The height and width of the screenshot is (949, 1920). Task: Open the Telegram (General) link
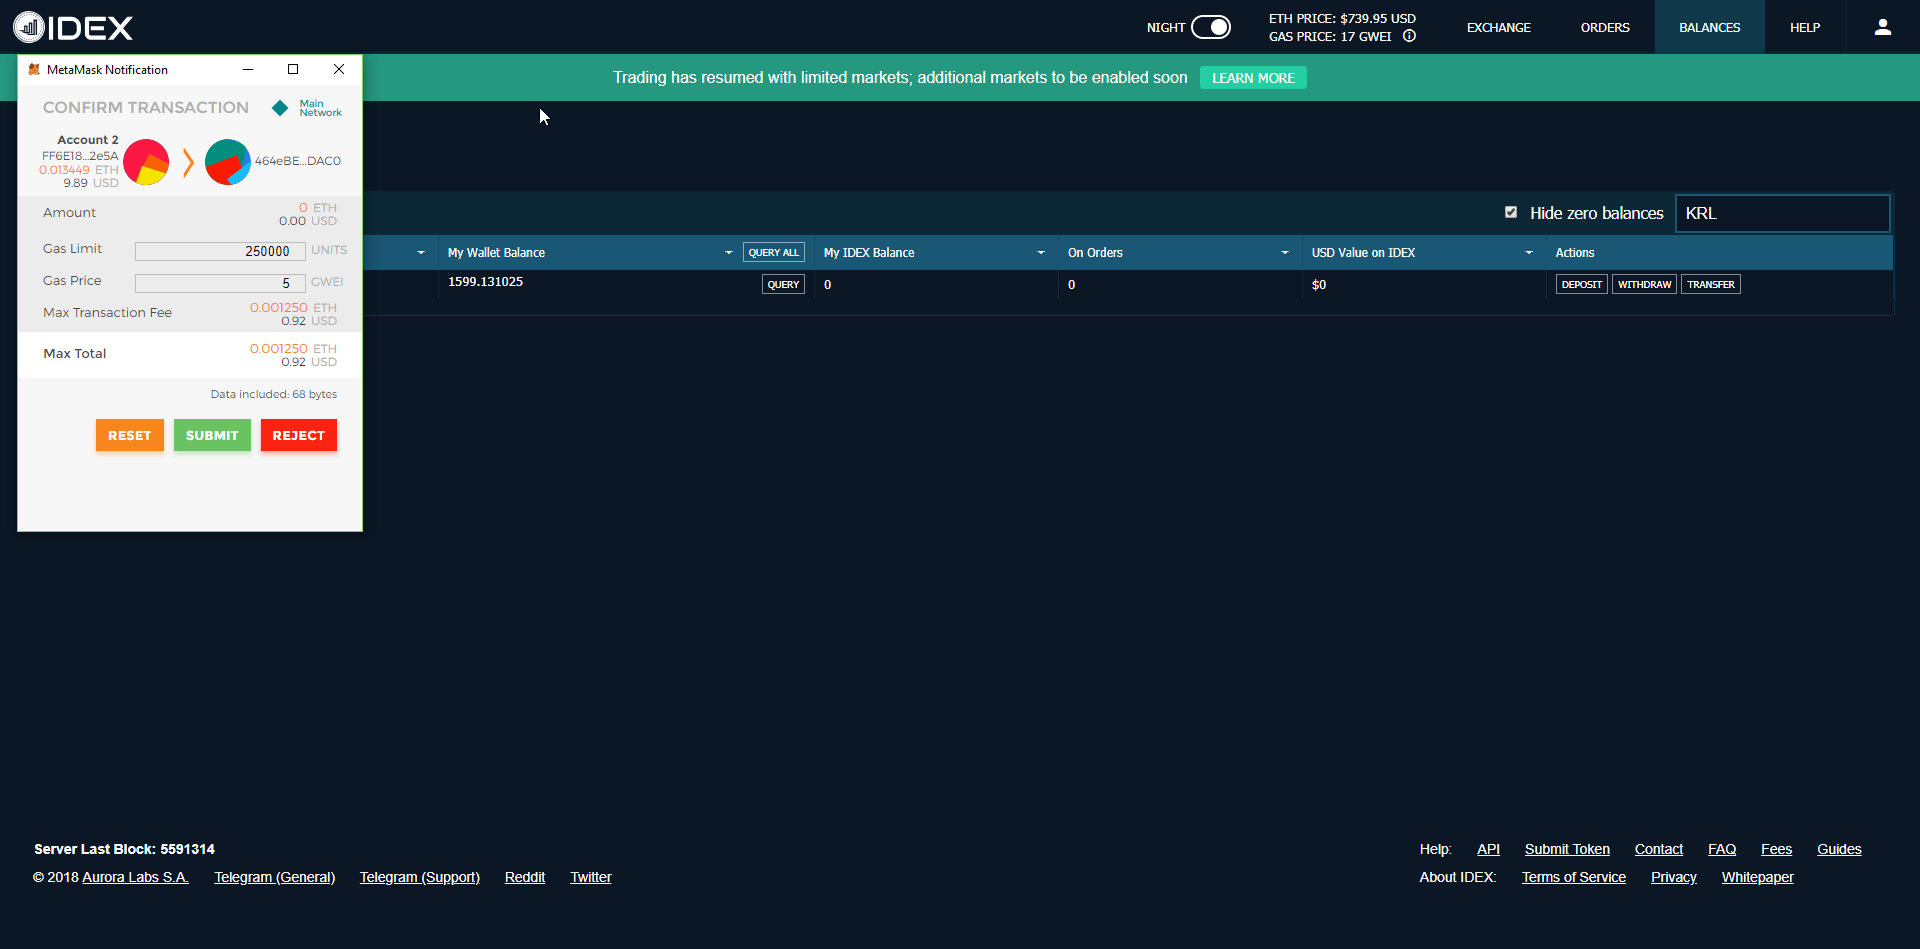(275, 877)
